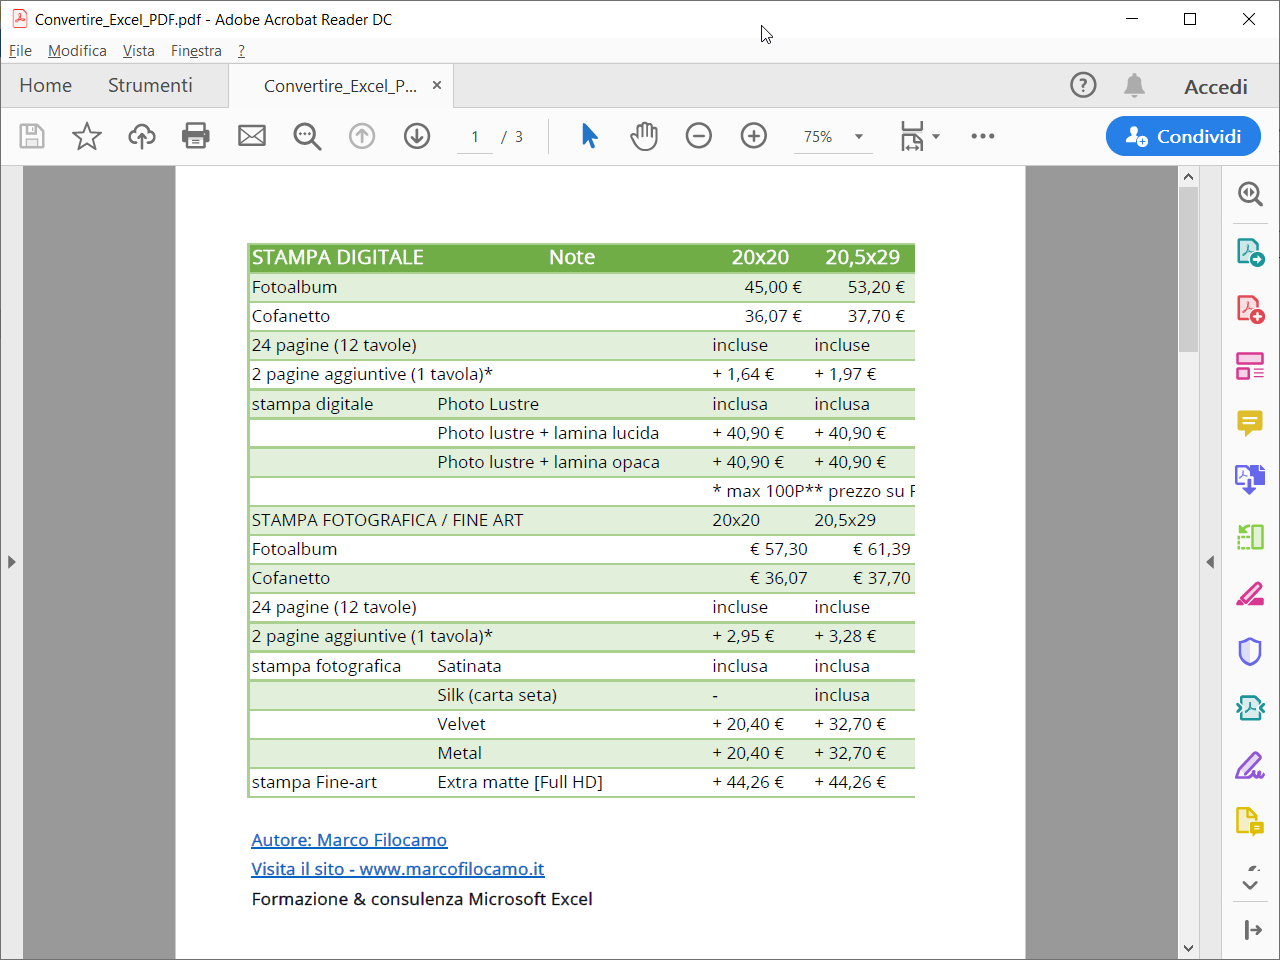Open the yellow document tool in sidebar
1280x960 pixels.
1250,822
